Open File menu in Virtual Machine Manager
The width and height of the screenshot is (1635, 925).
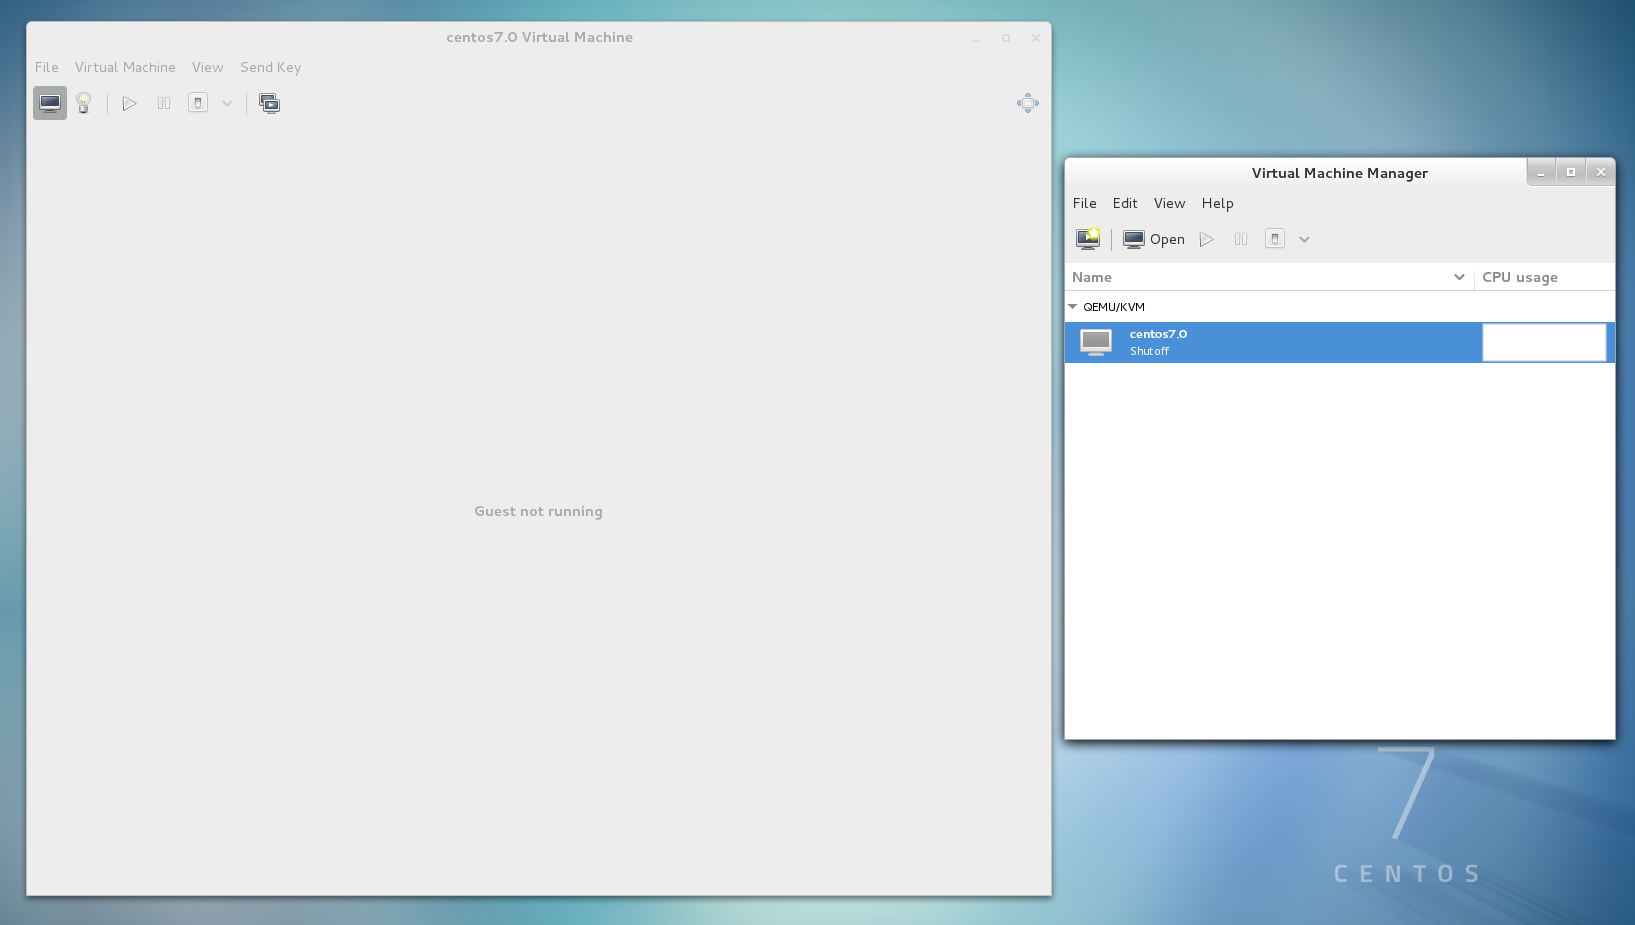point(1085,203)
